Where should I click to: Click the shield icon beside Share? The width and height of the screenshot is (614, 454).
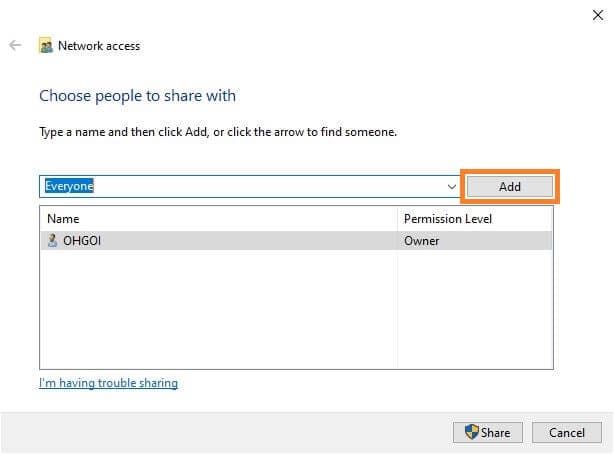click(472, 432)
